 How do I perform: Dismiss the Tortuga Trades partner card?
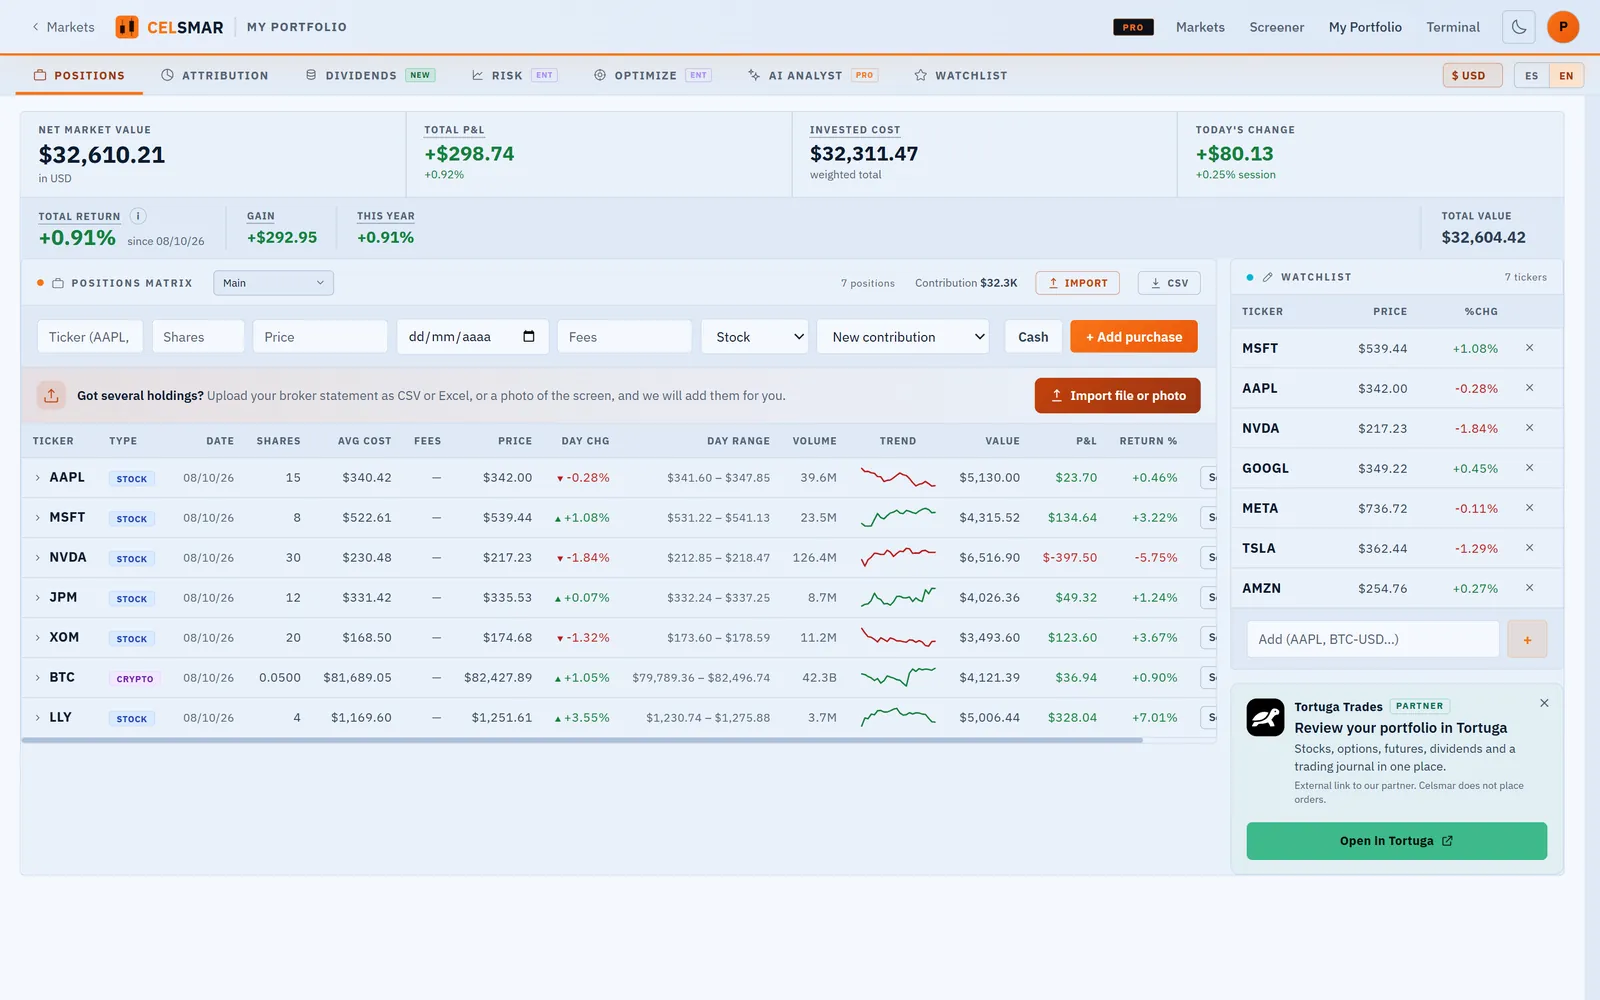(x=1544, y=703)
